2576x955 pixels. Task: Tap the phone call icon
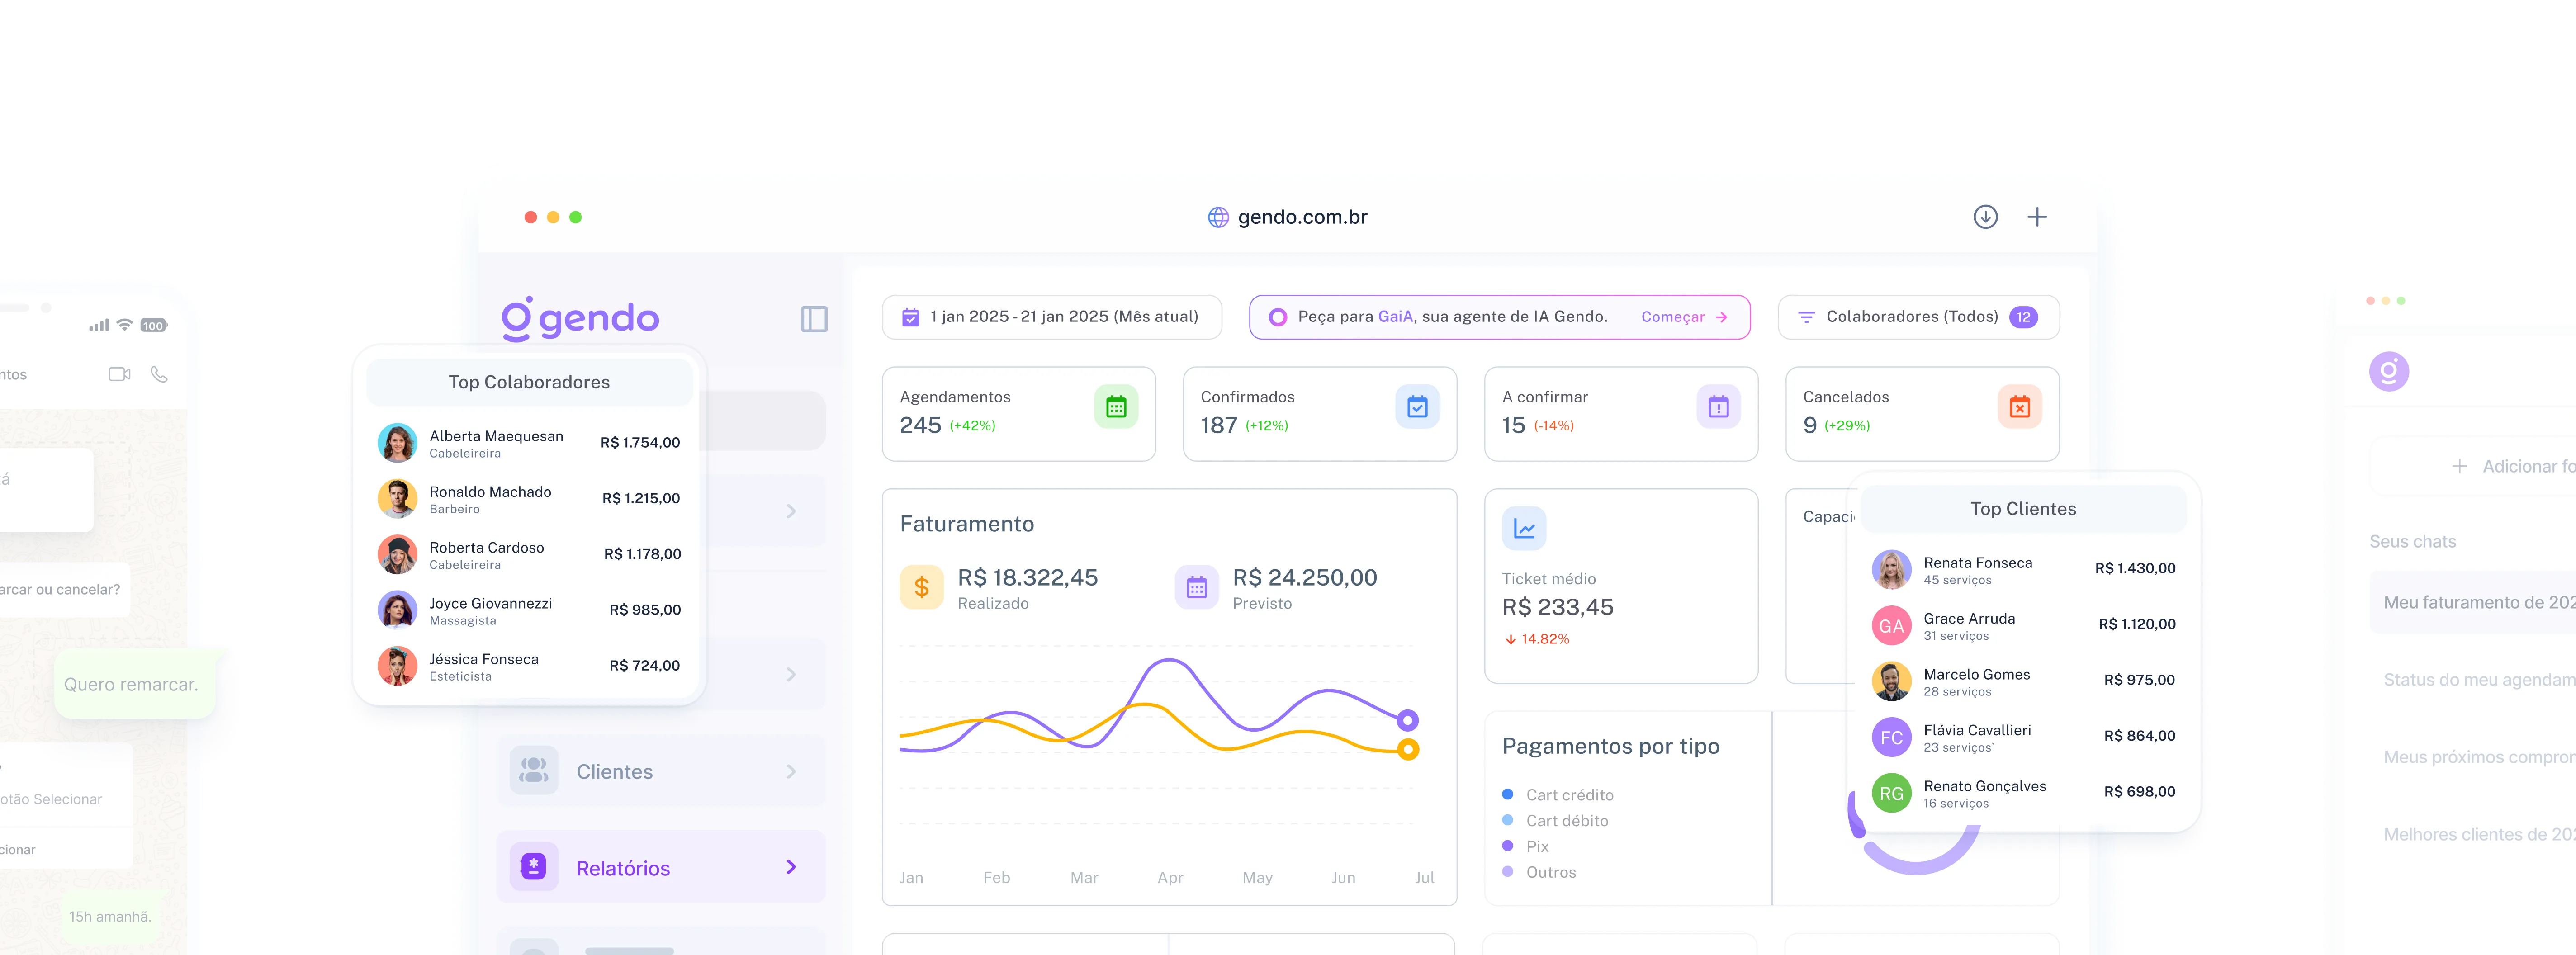coord(159,374)
